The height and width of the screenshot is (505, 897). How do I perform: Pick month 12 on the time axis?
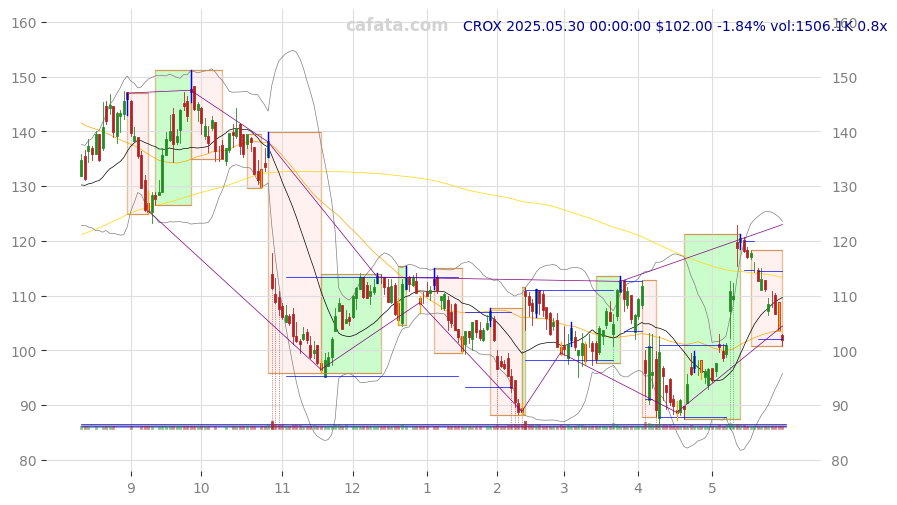pos(352,488)
